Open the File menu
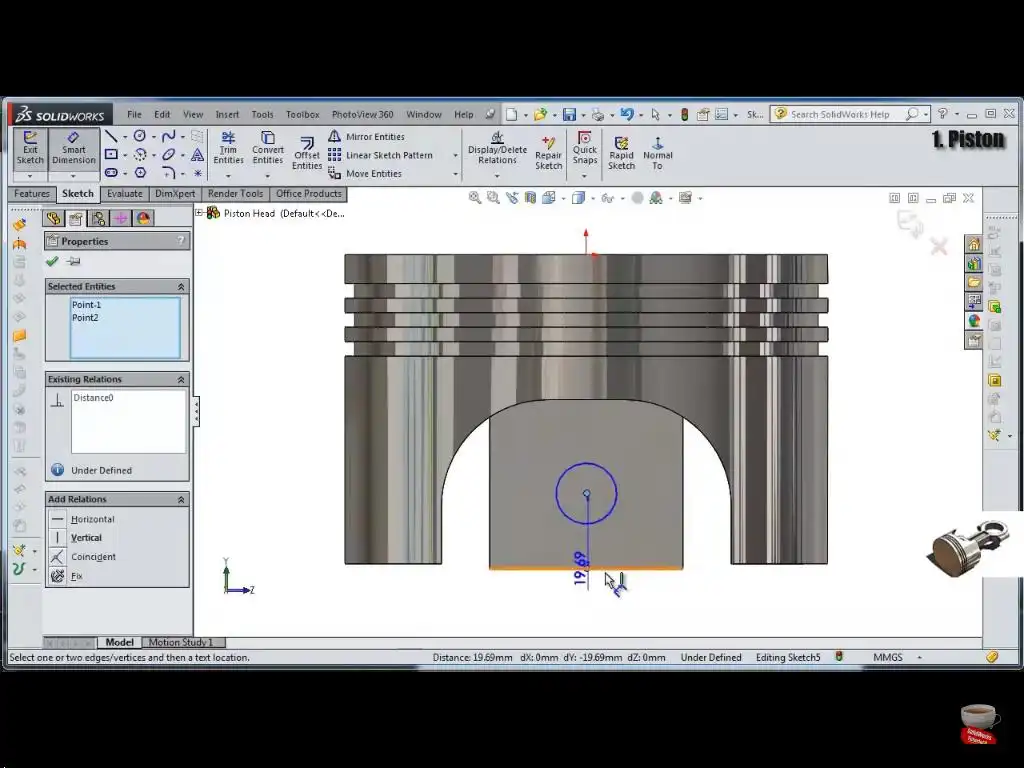Viewport: 1024px width, 768px height. 134,114
